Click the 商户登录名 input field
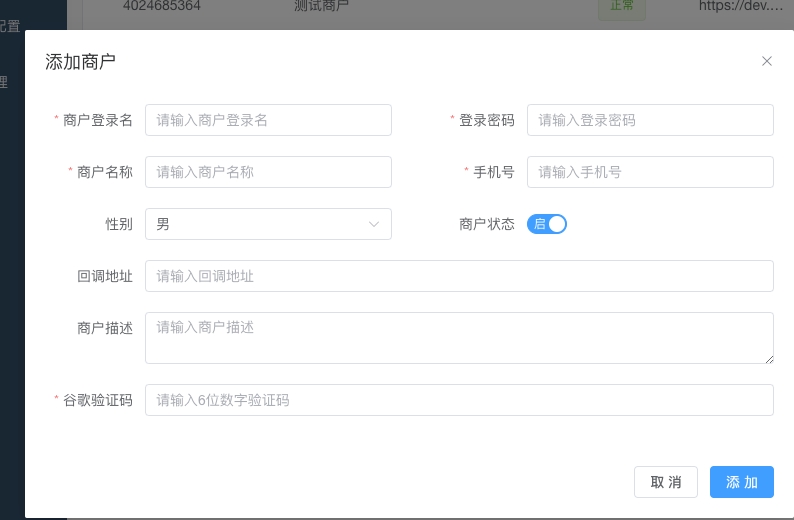Screen dimensions: 794x520 pos(268,120)
